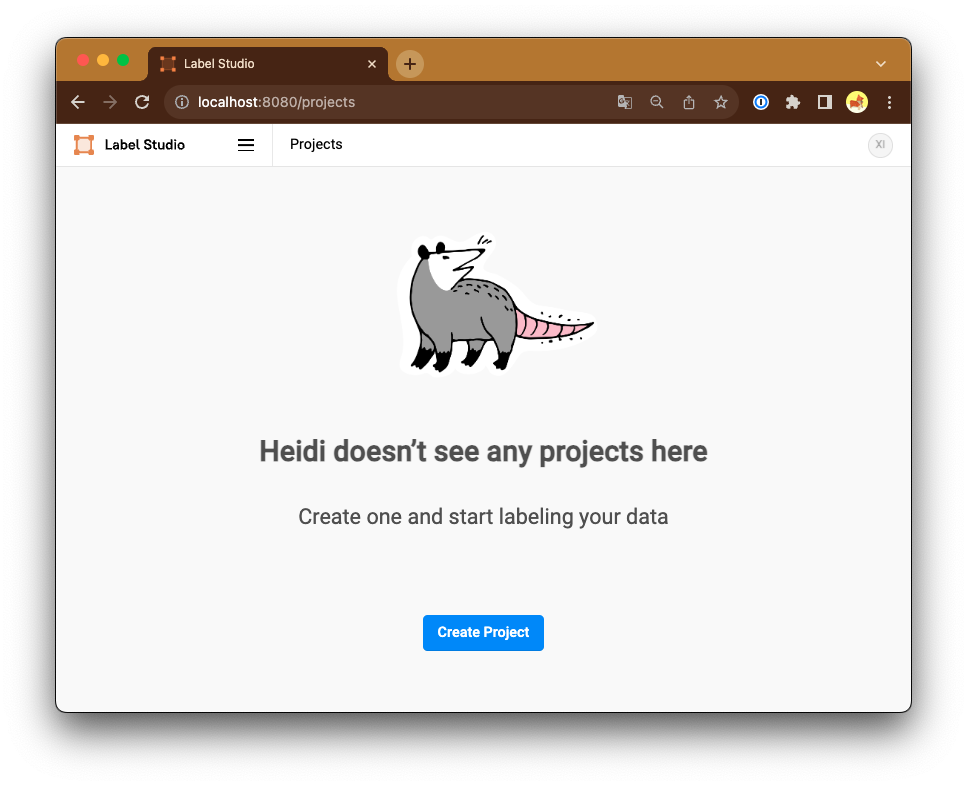Select the Label Studio browser tab
Screen dimensions: 967x786
268,64
